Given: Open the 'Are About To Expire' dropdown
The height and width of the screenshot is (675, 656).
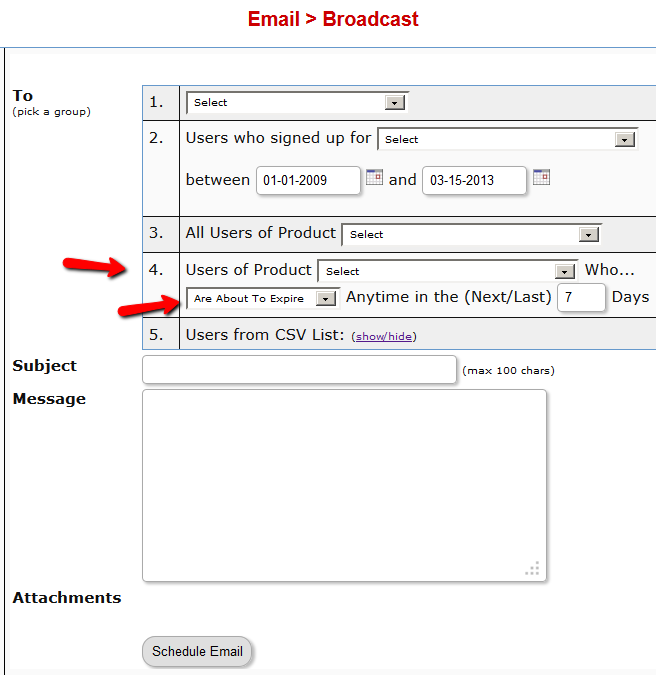Looking at the screenshot, I should point(263,298).
